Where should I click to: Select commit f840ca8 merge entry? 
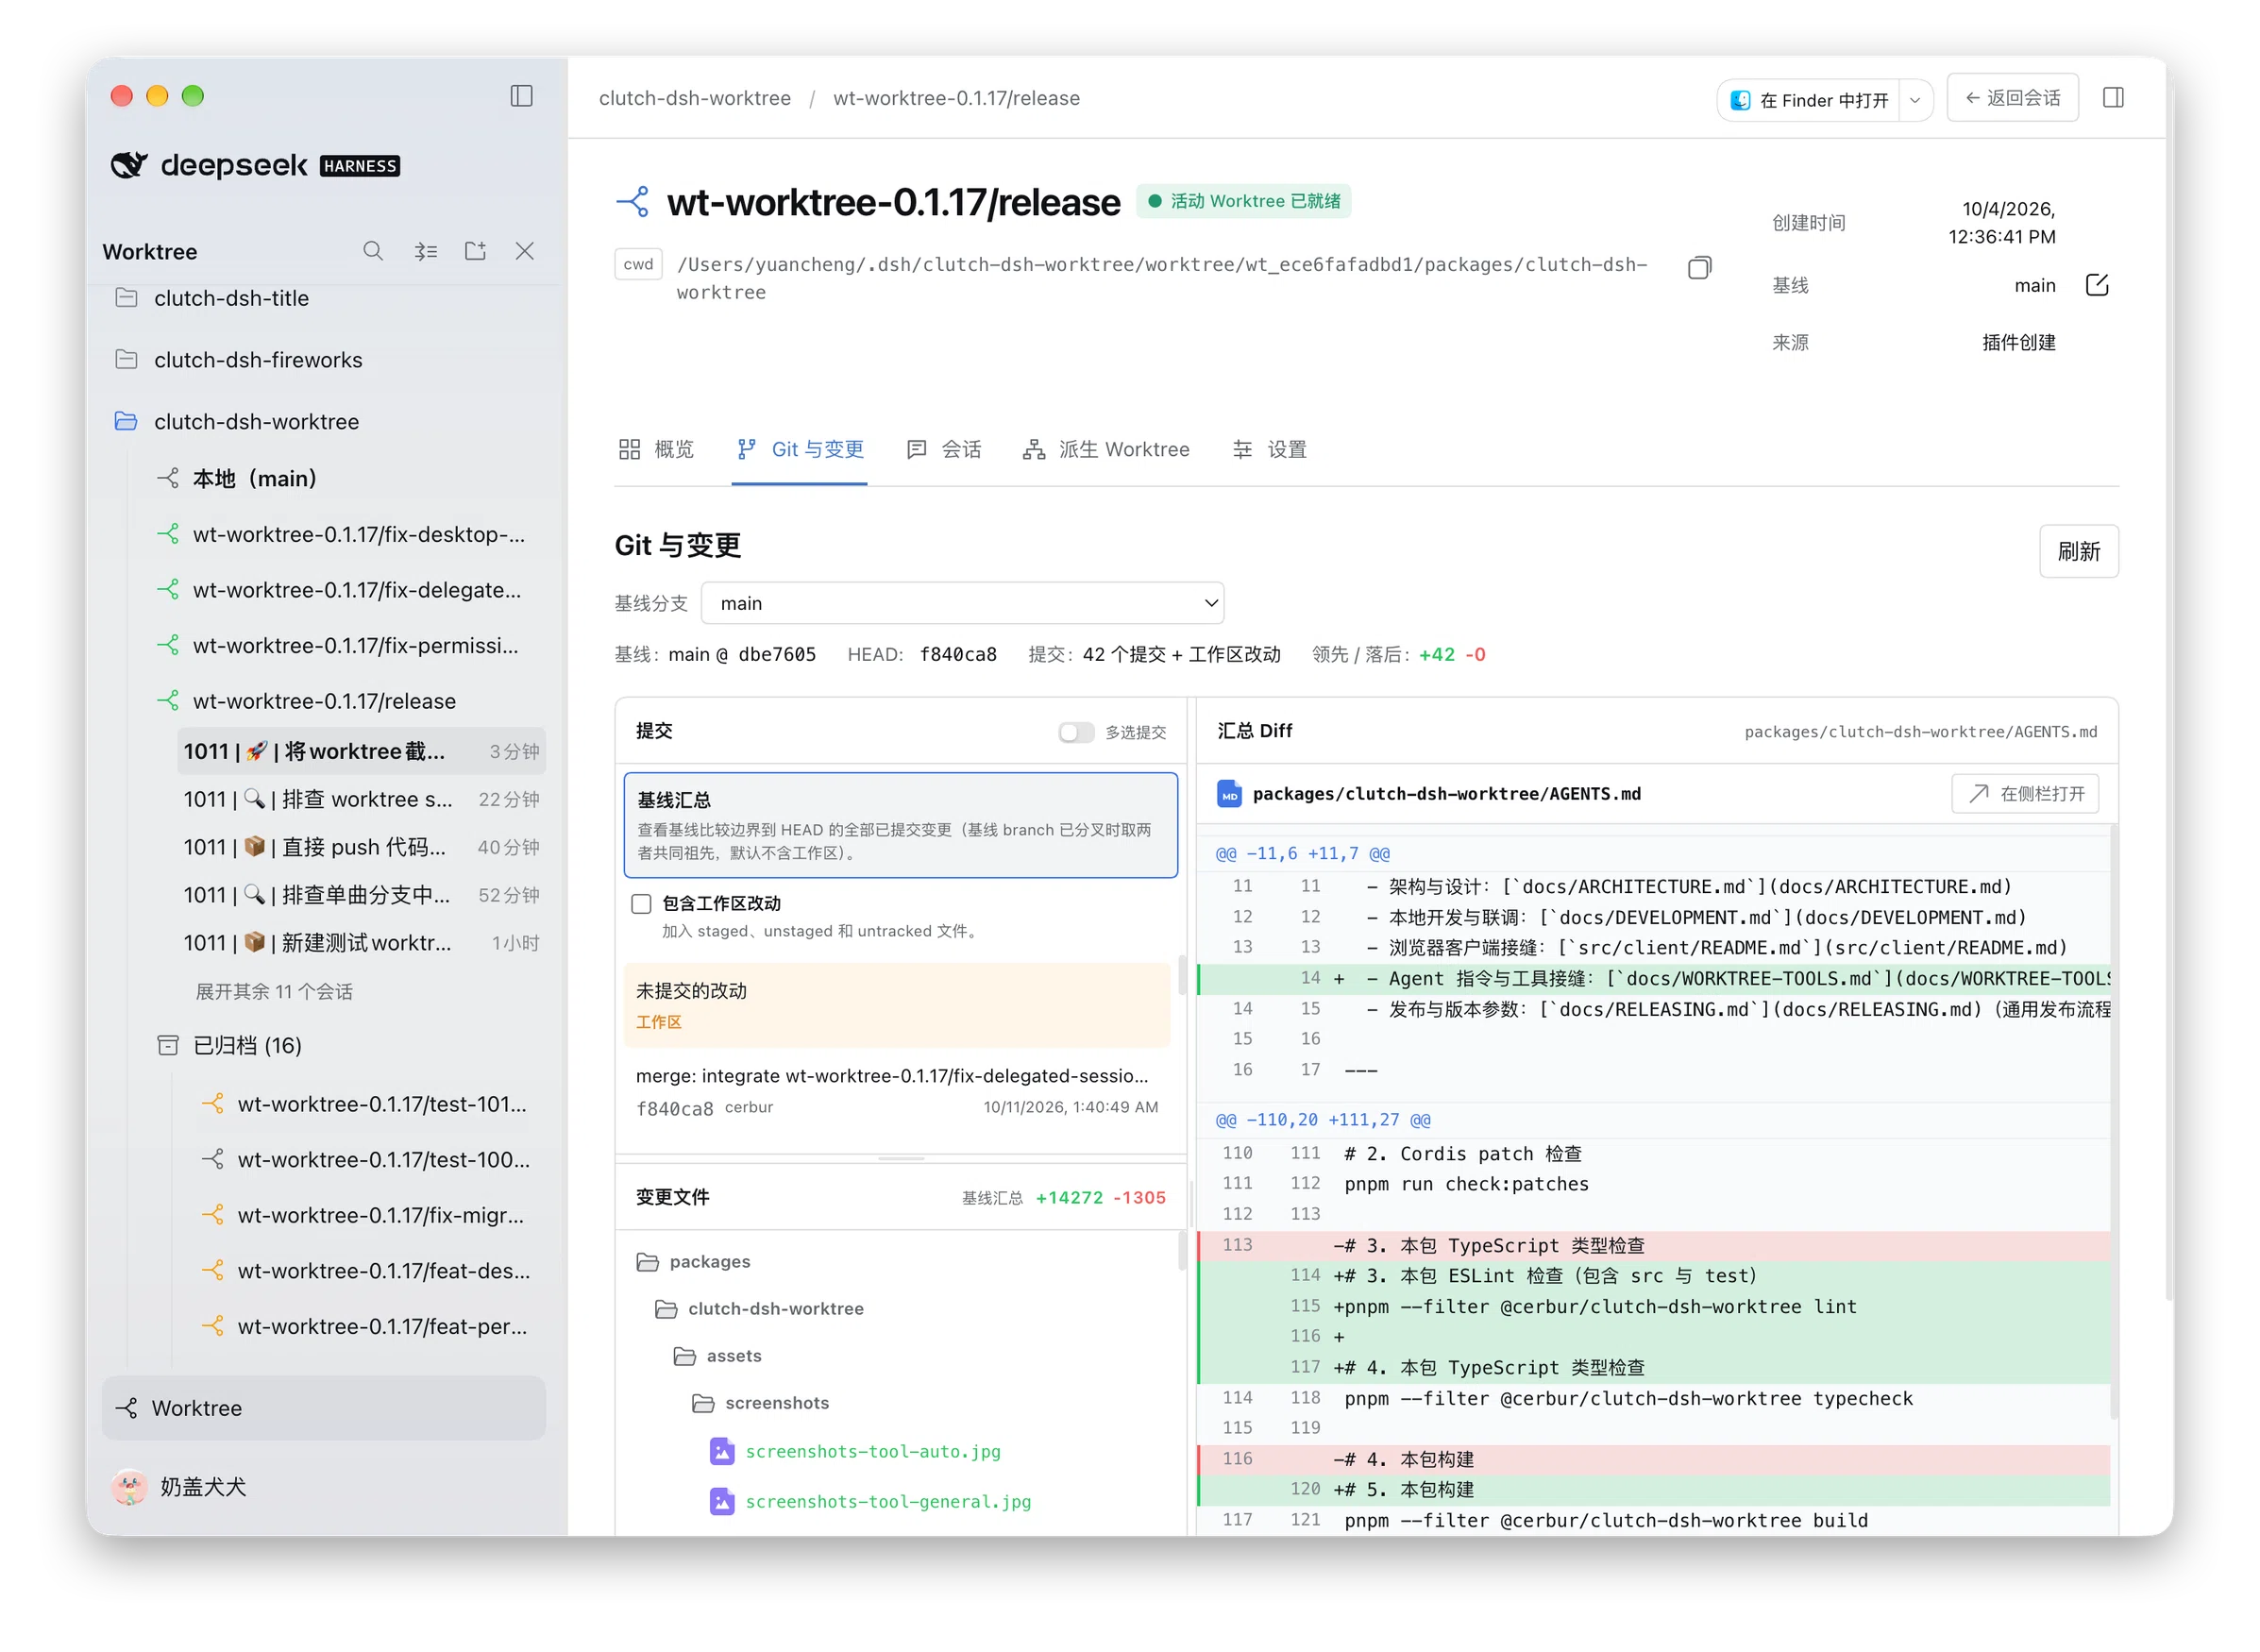[x=896, y=1092]
